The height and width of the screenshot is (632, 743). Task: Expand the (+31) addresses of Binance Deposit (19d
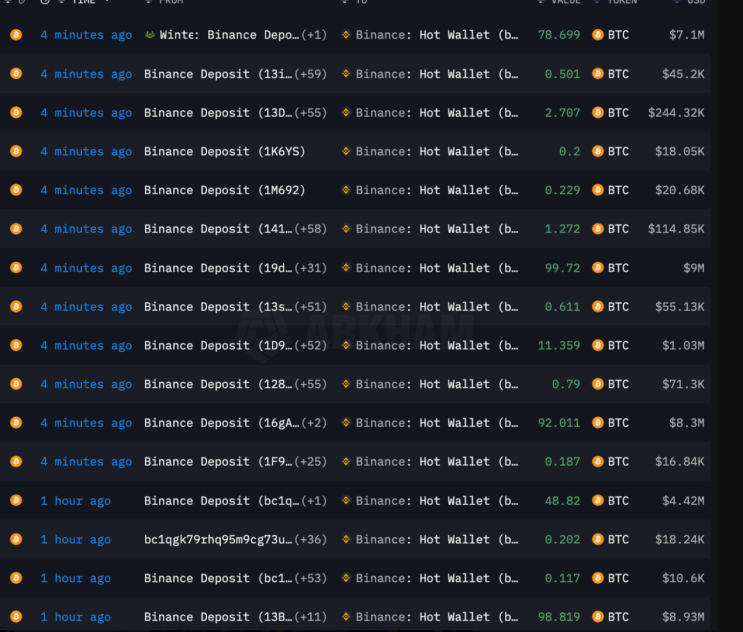pyautogui.click(x=311, y=268)
